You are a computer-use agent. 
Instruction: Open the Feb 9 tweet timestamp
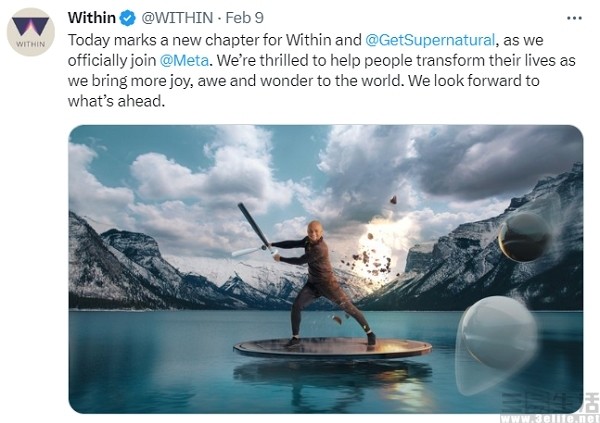(x=244, y=18)
